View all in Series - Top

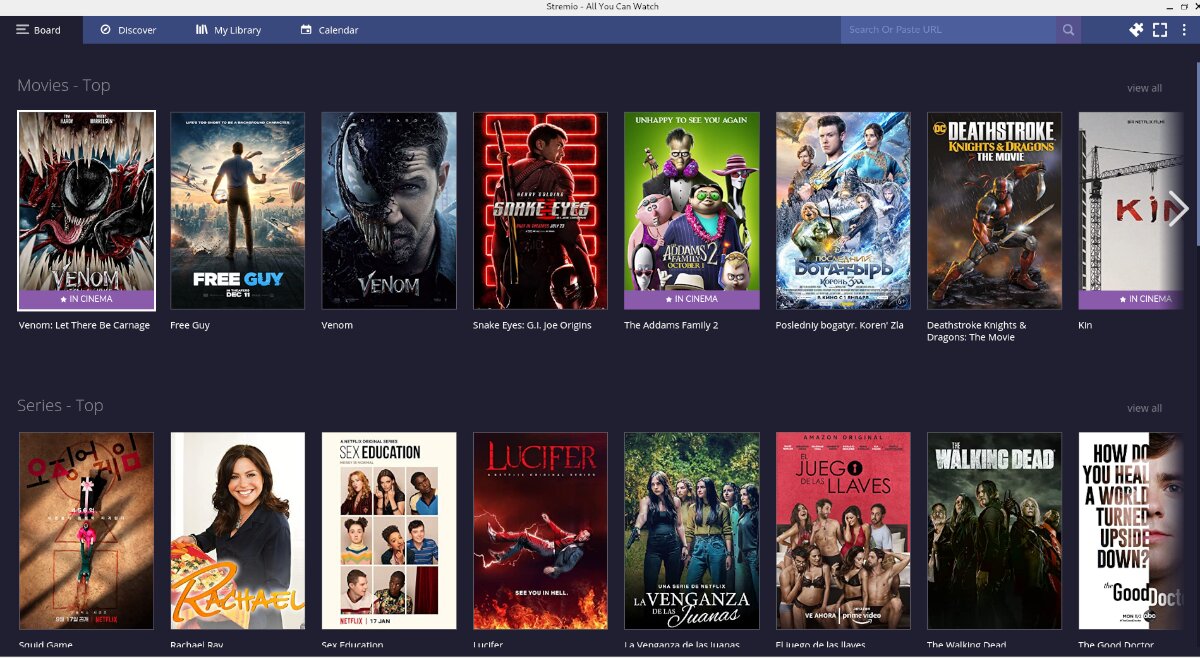(x=1144, y=408)
